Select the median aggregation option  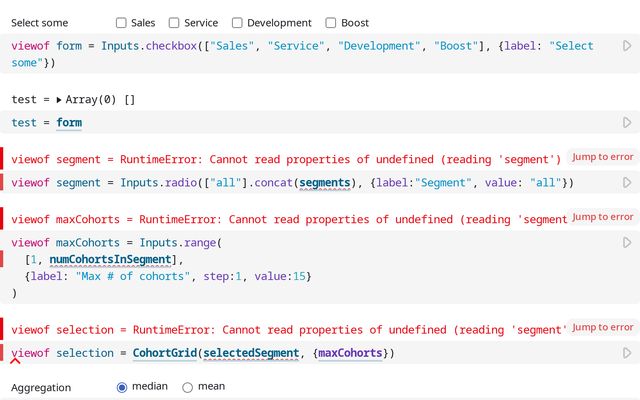pyautogui.click(x=123, y=387)
